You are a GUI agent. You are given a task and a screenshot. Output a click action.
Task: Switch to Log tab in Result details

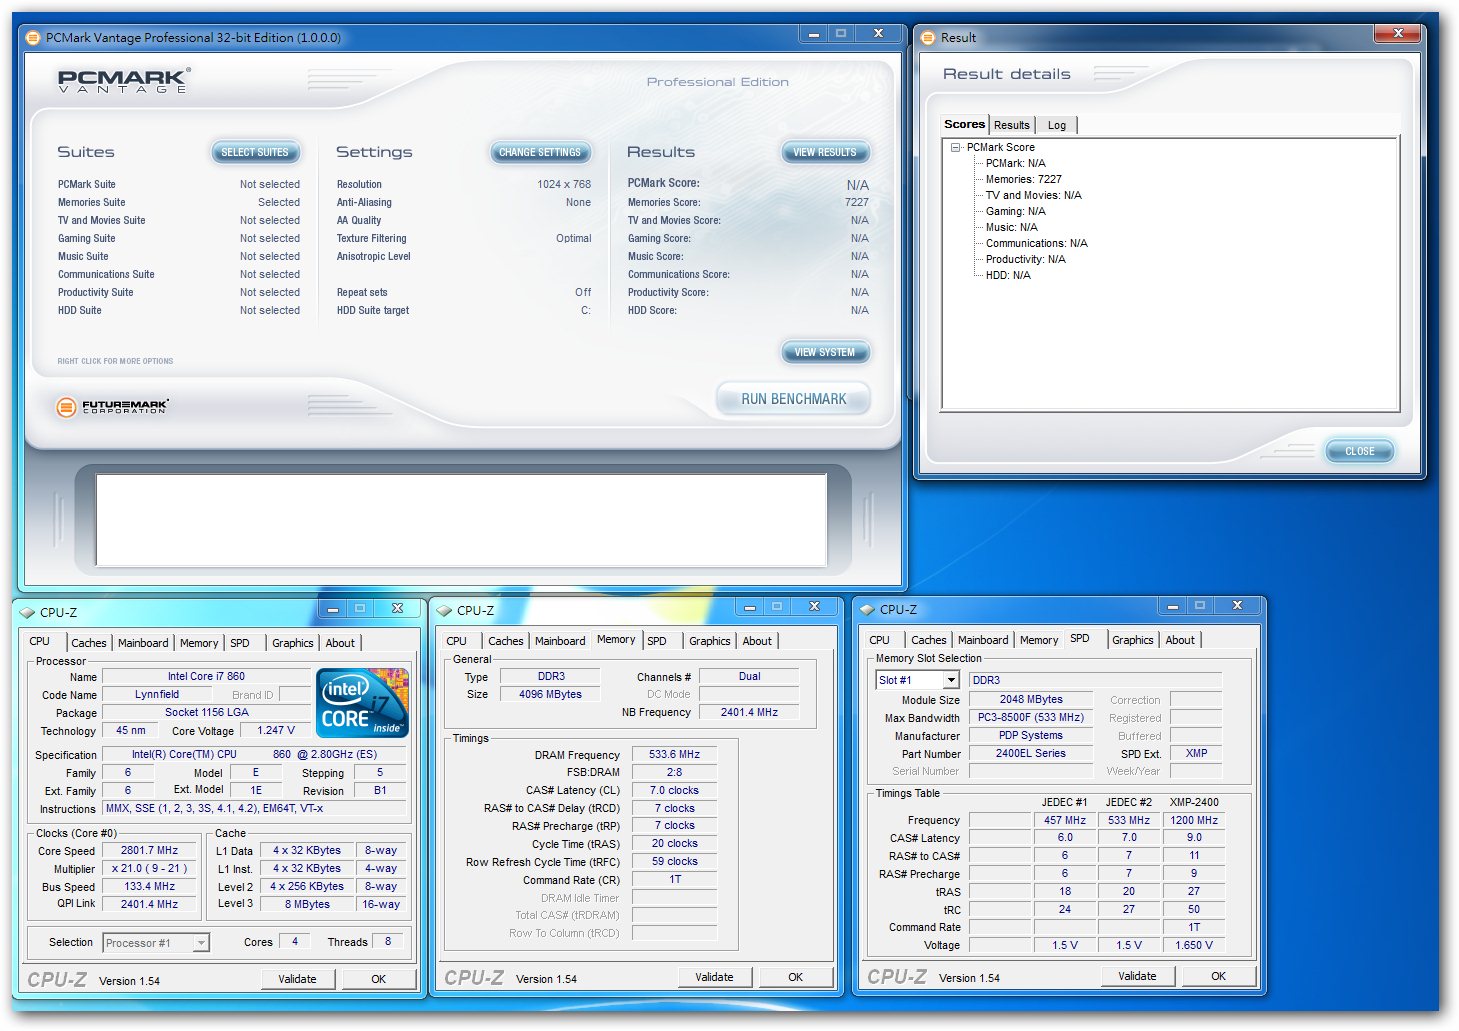(x=1056, y=125)
